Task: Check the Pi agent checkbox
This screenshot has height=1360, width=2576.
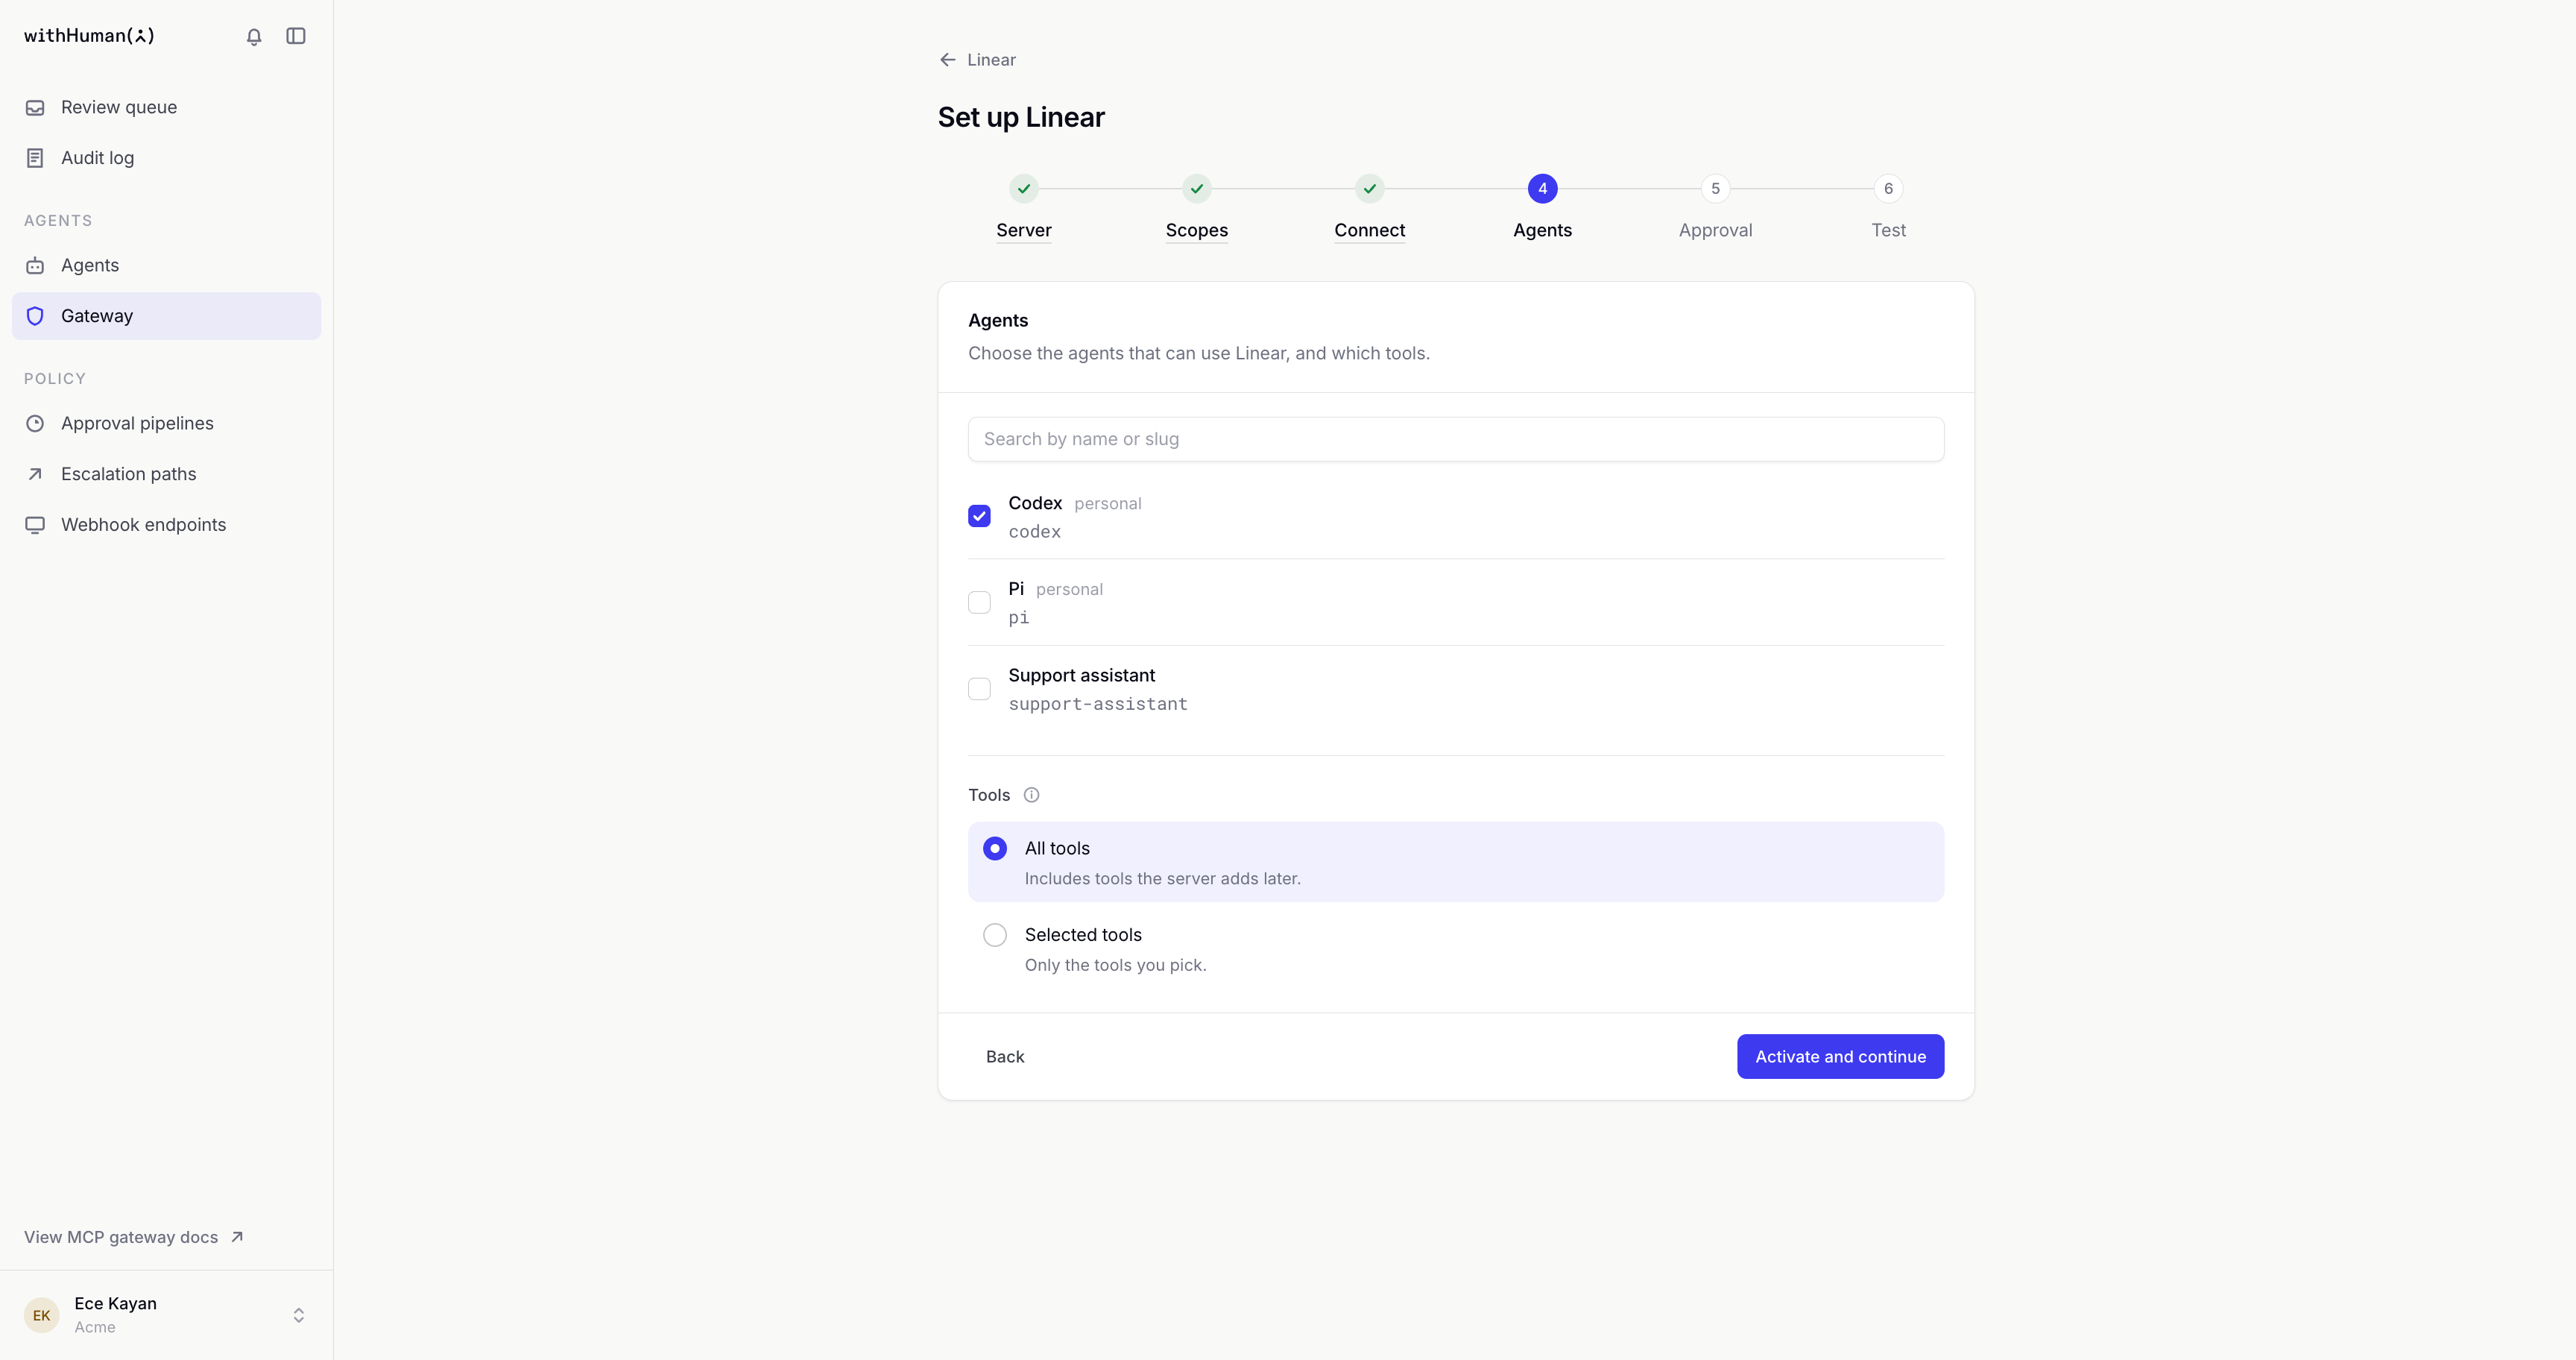Action: [979, 602]
